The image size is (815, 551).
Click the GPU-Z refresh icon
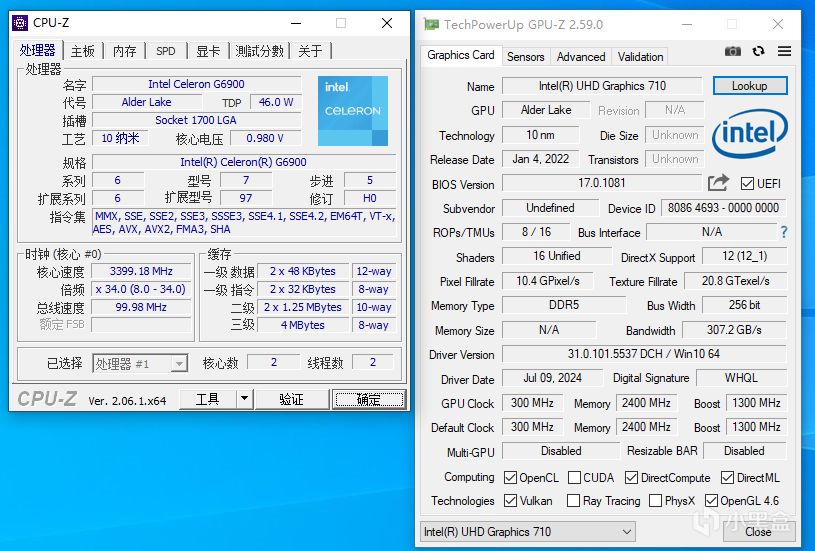click(x=758, y=51)
